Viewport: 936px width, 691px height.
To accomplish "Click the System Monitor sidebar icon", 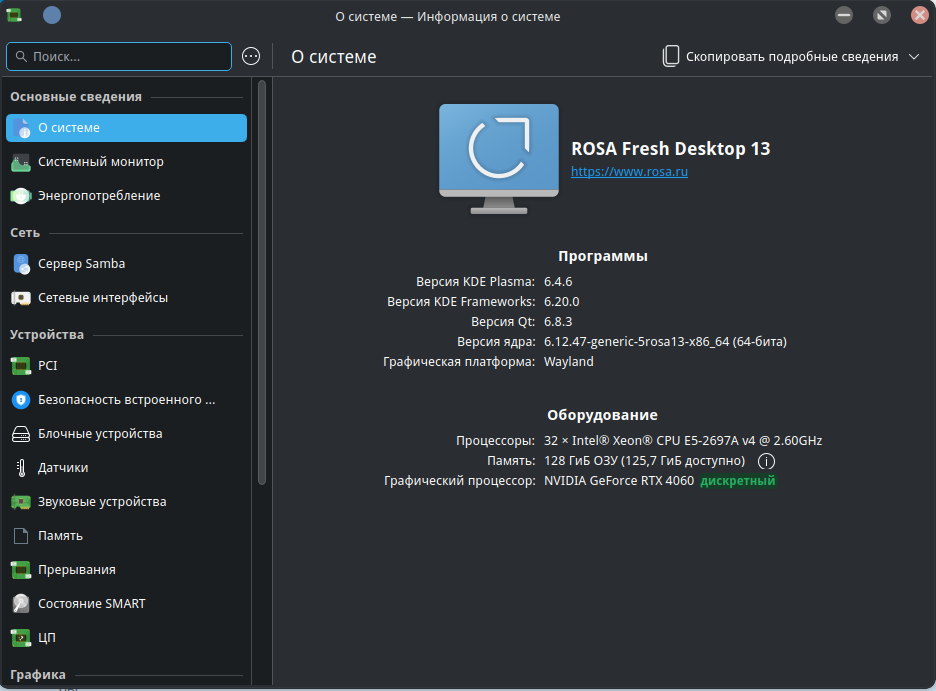I will (x=21, y=162).
